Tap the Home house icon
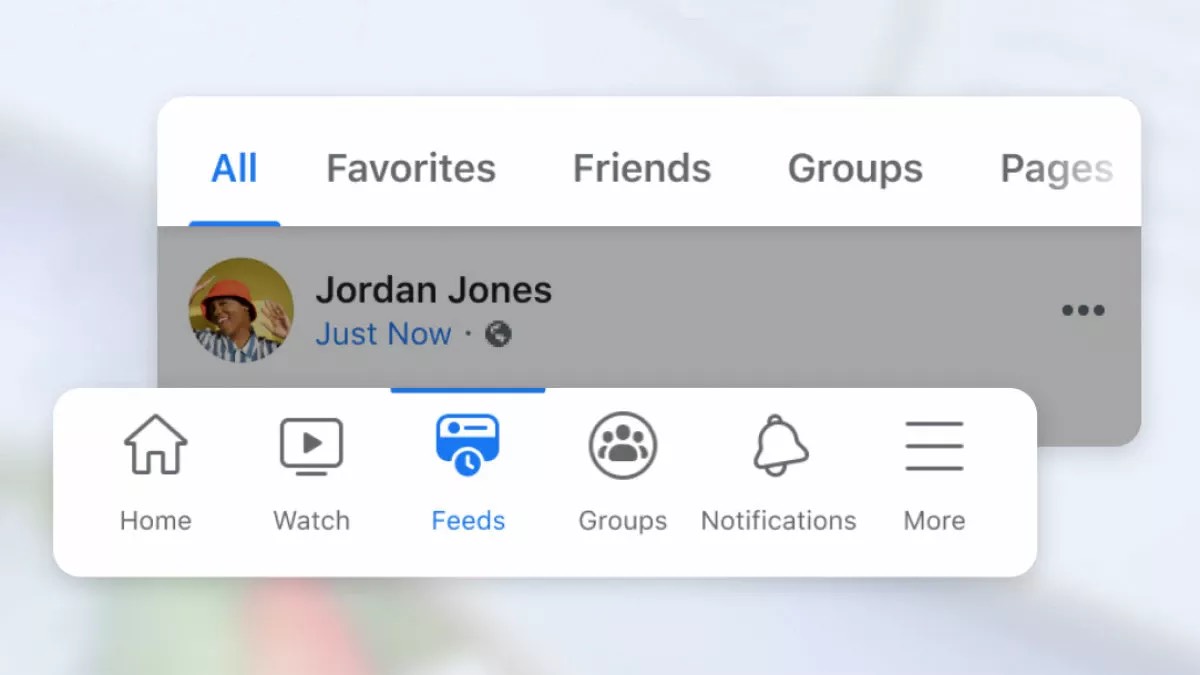Image resolution: width=1200 pixels, height=675 pixels. 155,445
